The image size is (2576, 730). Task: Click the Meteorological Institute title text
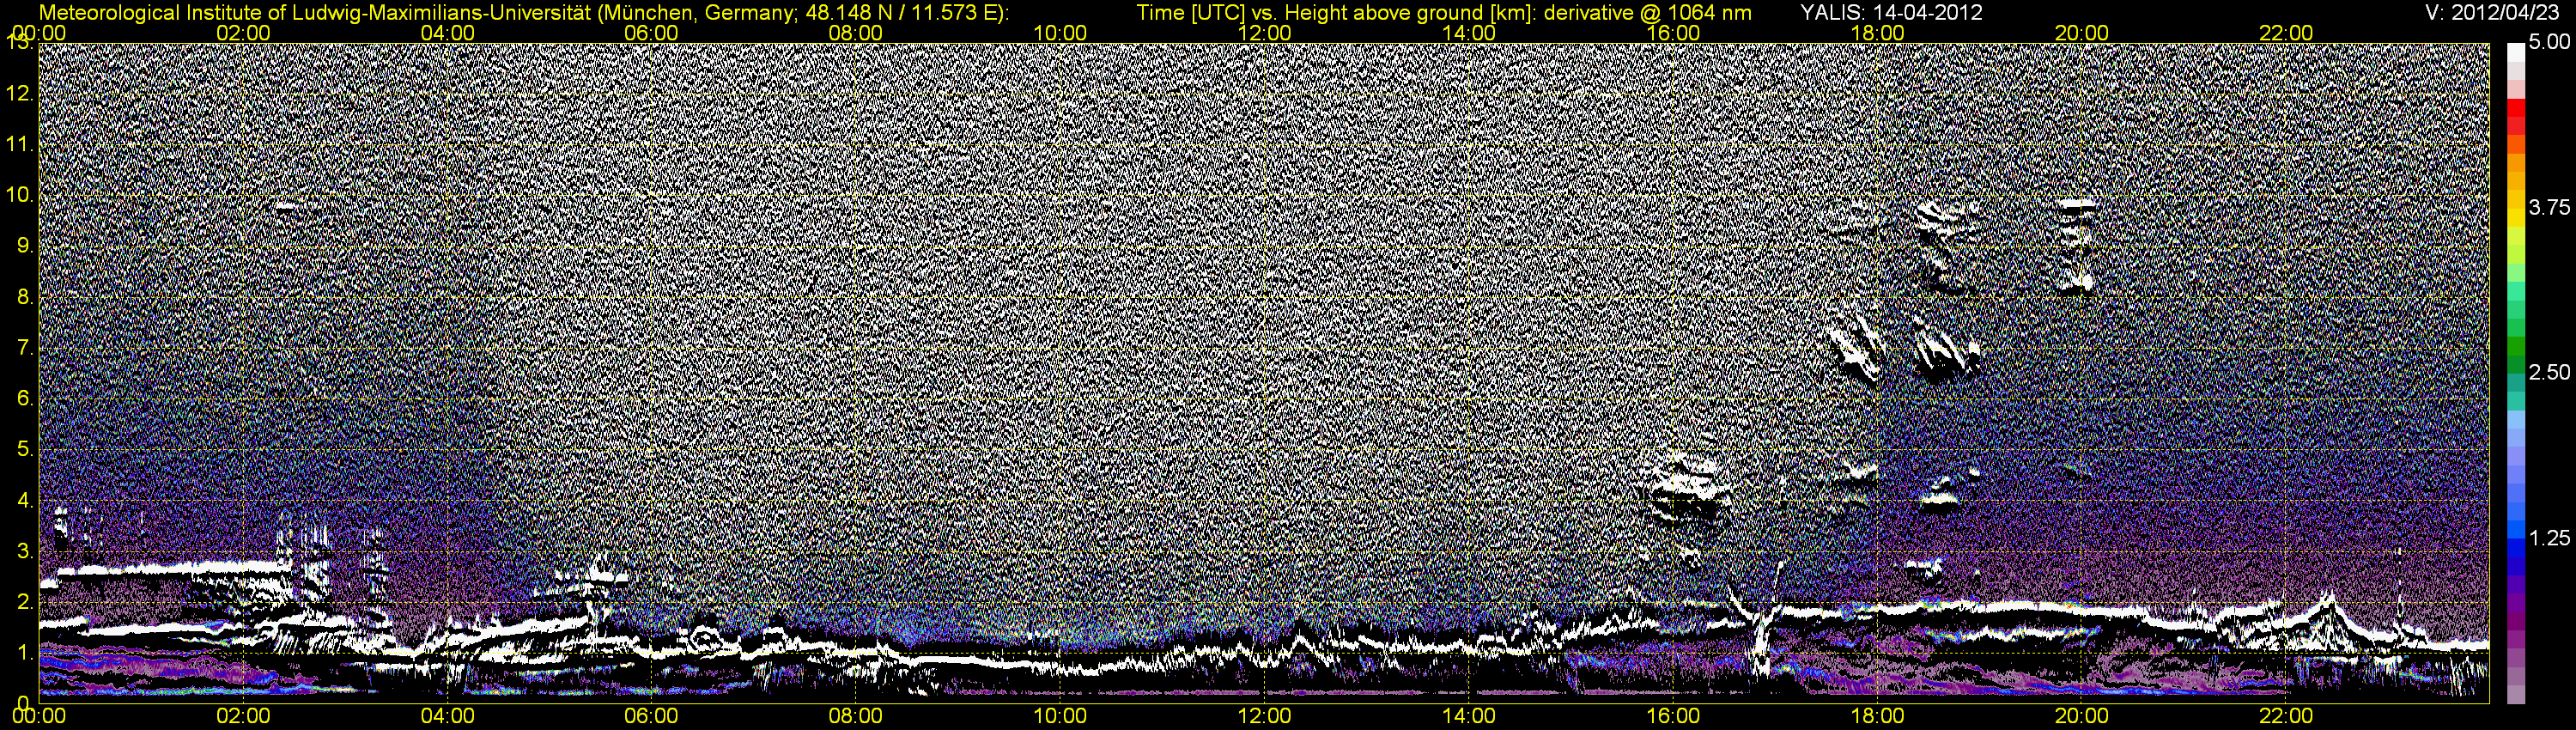tap(524, 13)
